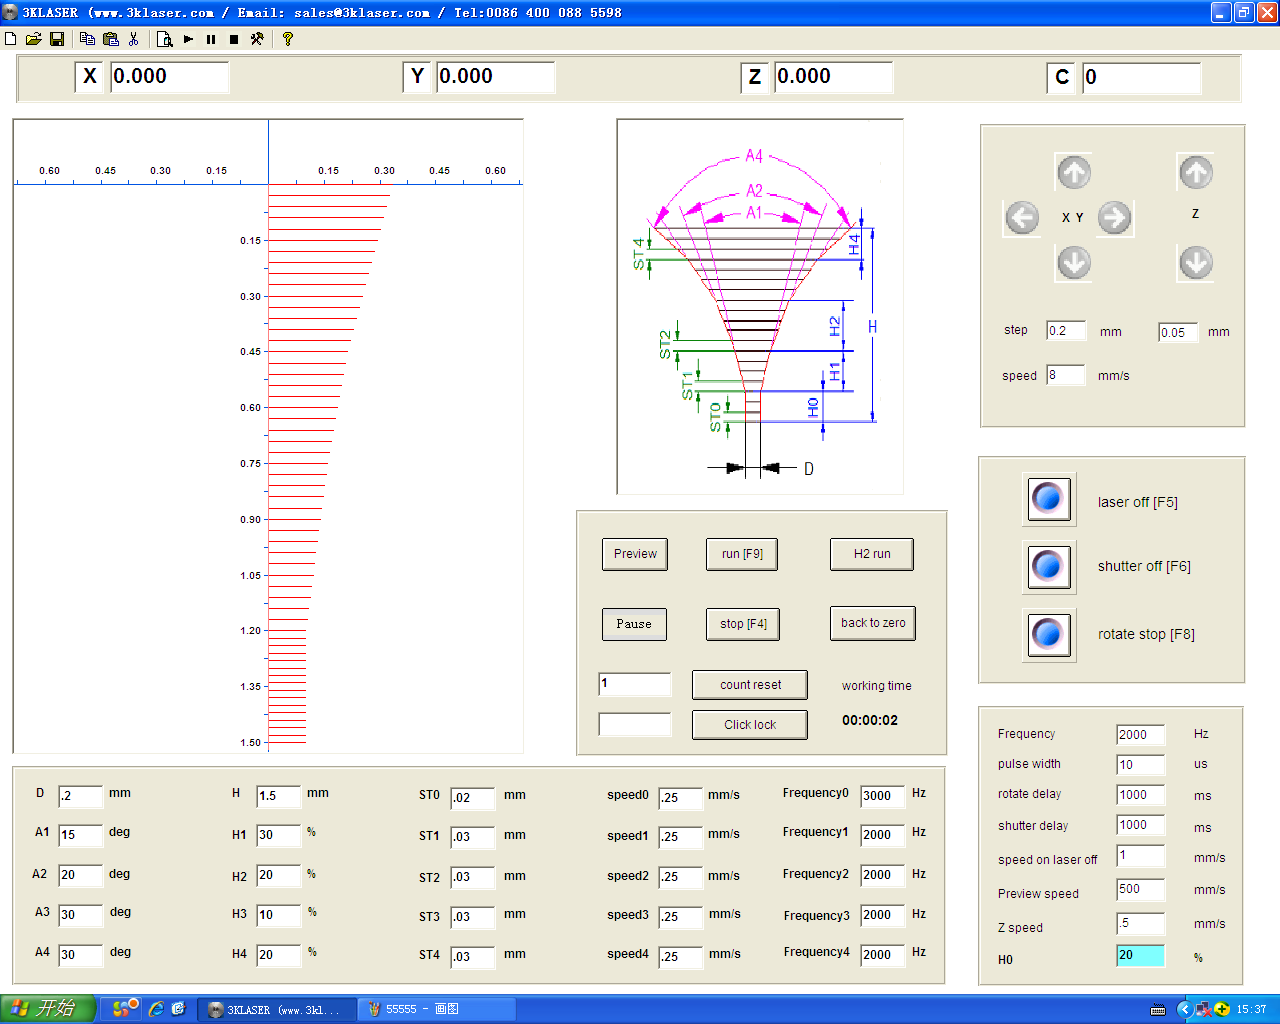Click the scissors Cut icon
Viewport: 1280px width, 1024px height.
(134, 39)
